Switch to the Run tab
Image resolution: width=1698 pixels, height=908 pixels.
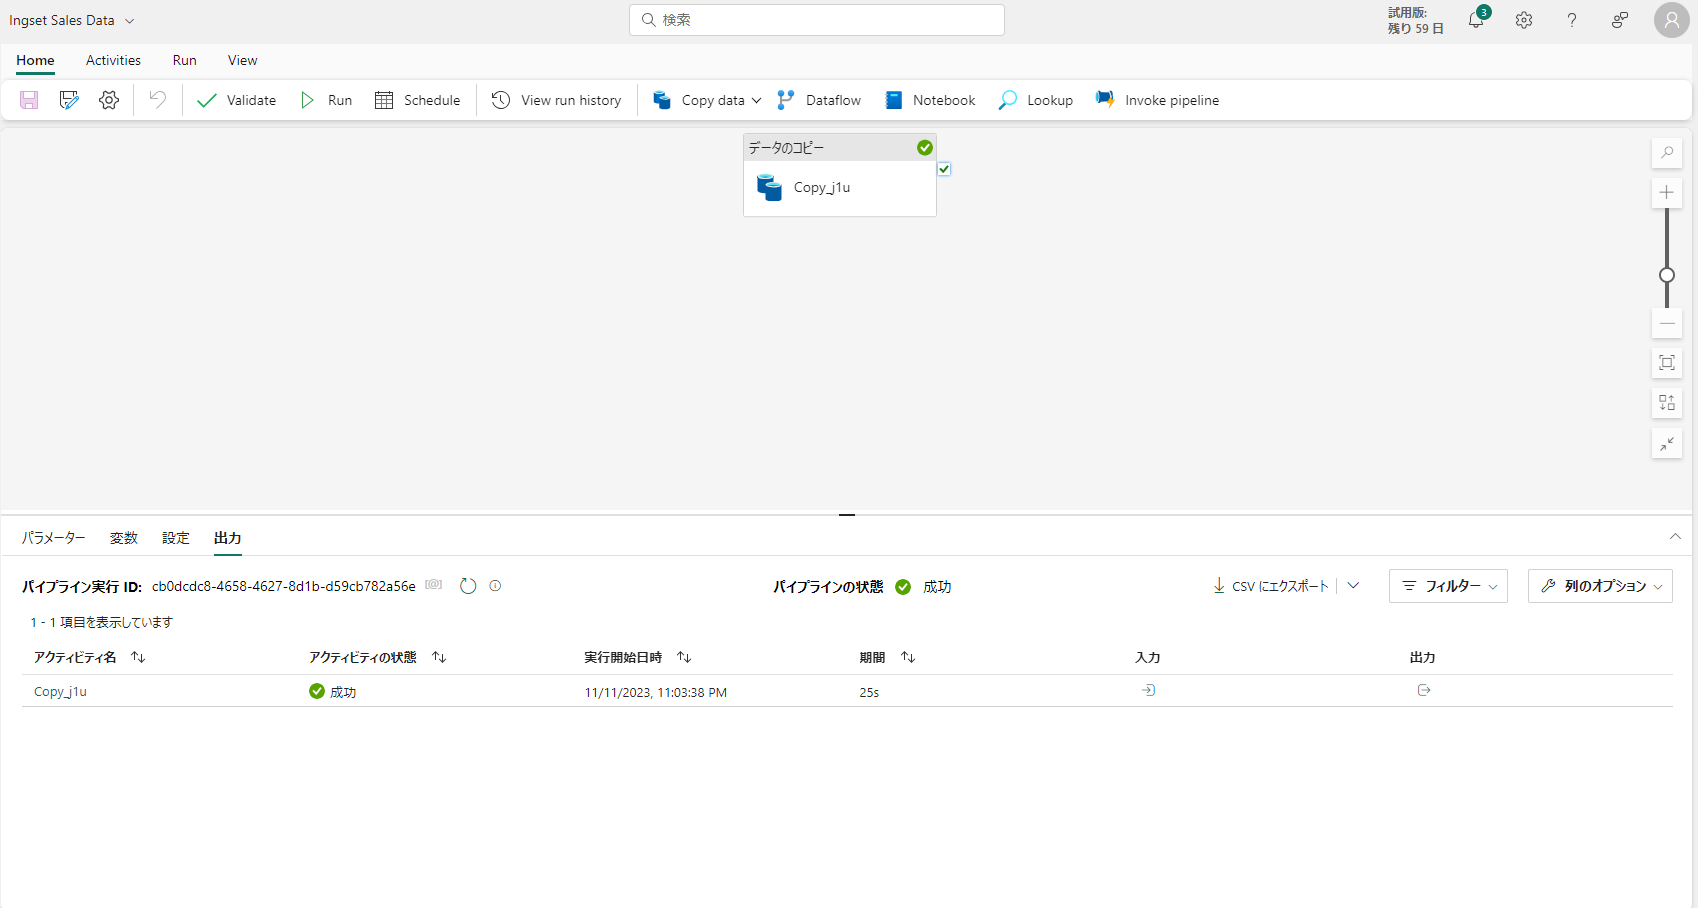pyautogui.click(x=184, y=61)
